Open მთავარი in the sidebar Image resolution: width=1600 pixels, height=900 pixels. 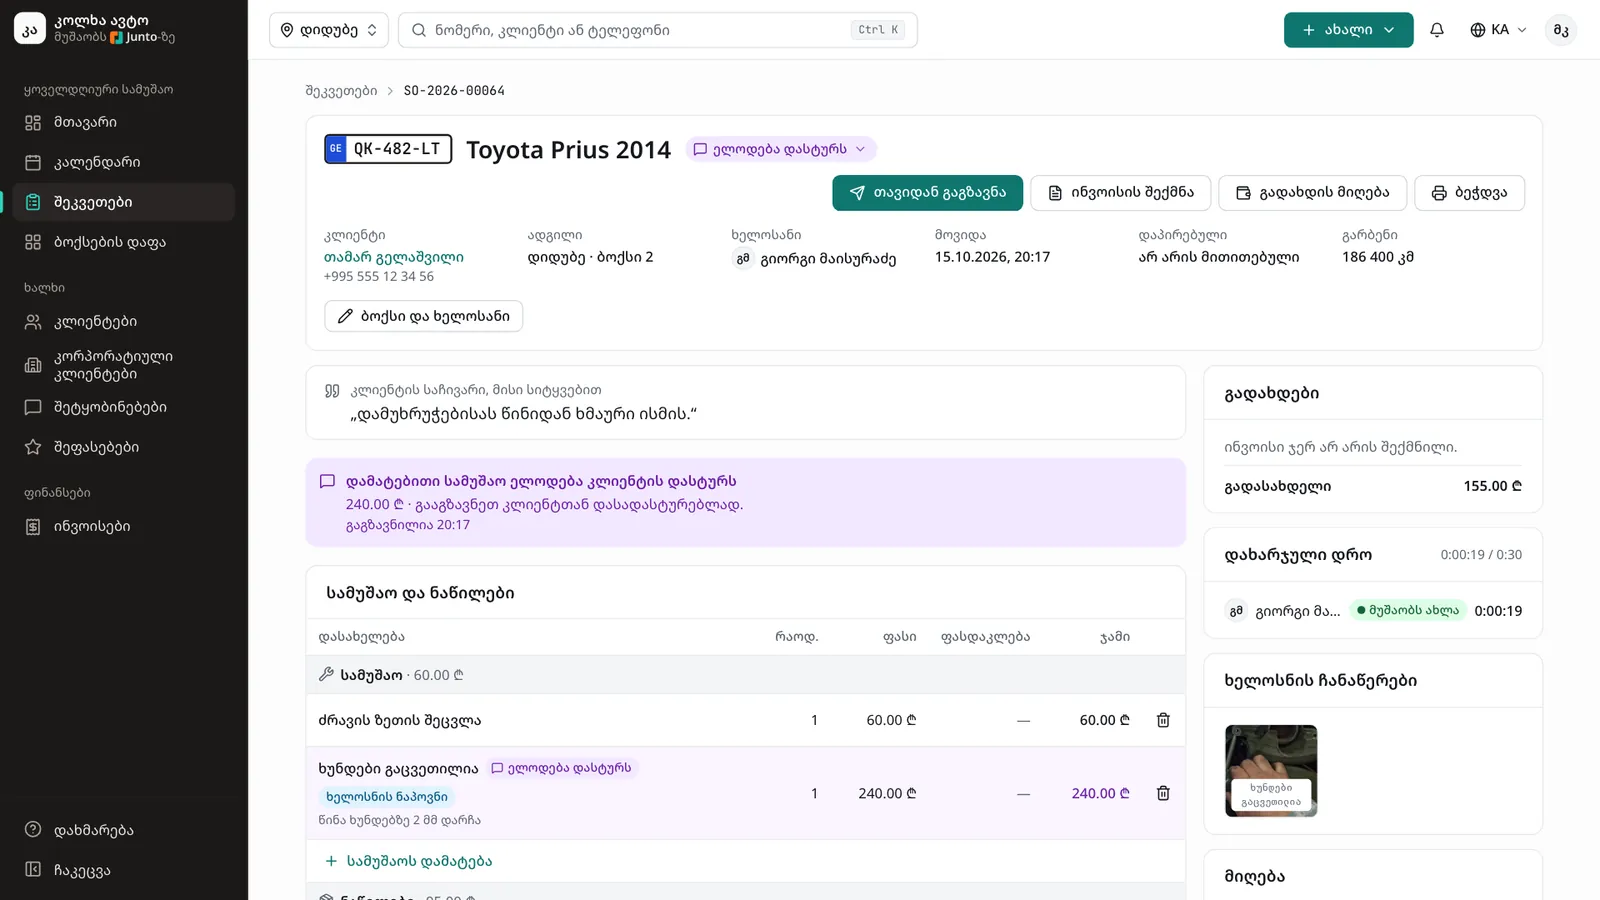[124, 122]
